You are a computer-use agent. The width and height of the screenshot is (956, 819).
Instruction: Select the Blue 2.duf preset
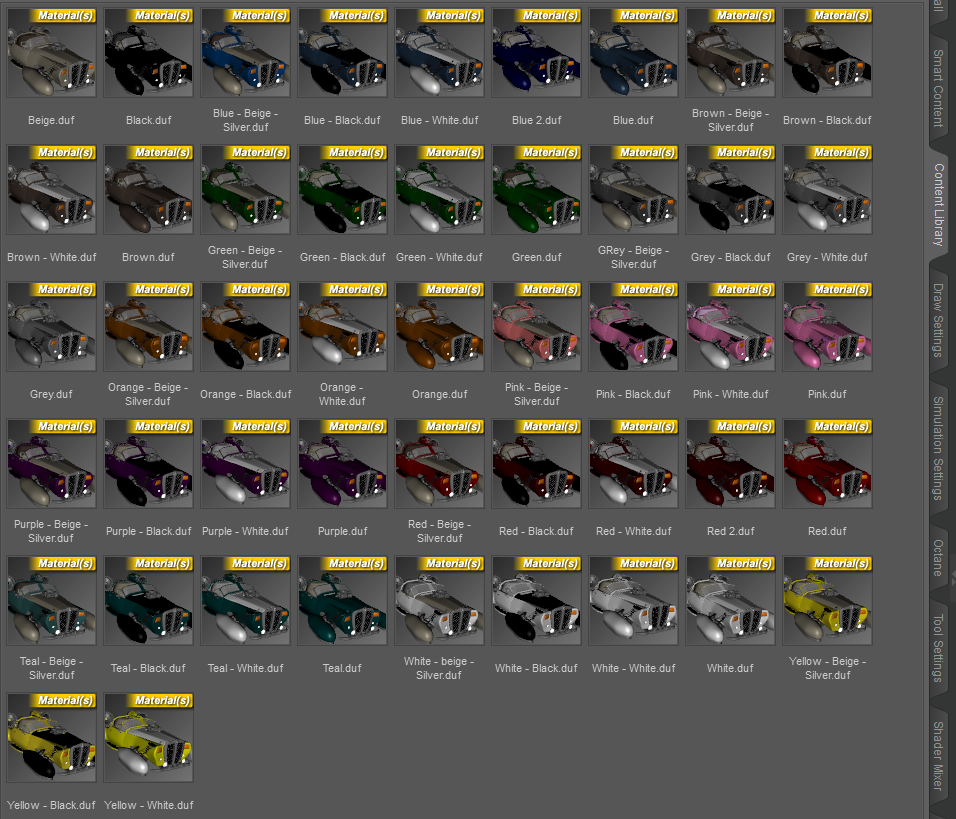click(536, 52)
